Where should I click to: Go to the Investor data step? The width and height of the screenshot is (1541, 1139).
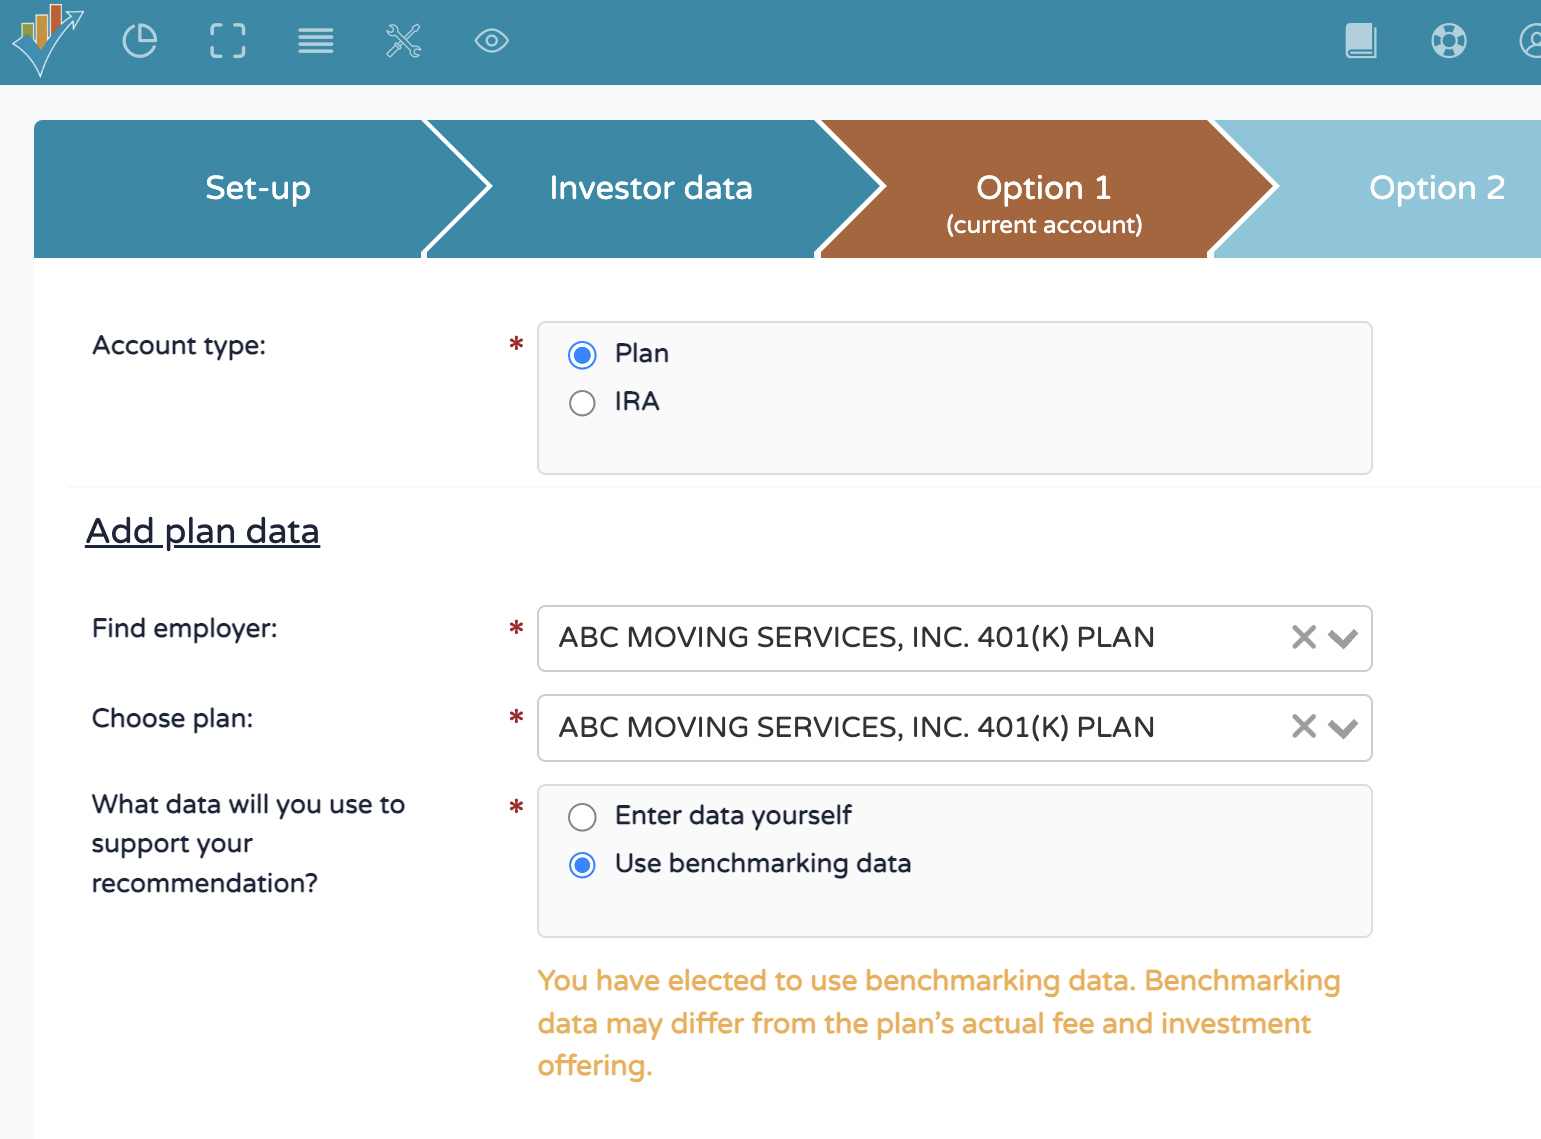pyautogui.click(x=651, y=189)
